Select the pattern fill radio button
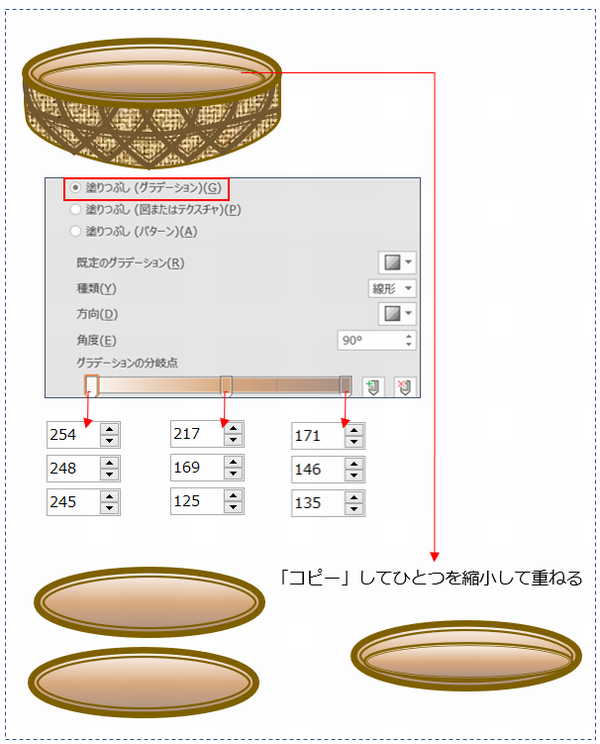This screenshot has height=744, width=600. (x=75, y=232)
